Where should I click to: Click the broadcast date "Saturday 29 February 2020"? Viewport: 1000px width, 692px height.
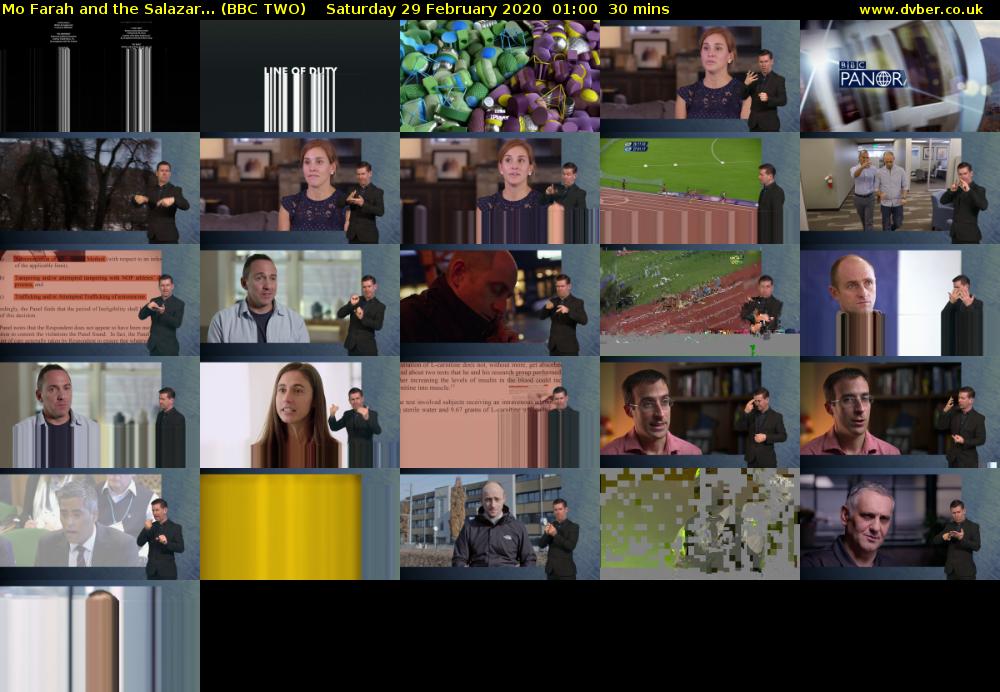pyautogui.click(x=434, y=10)
